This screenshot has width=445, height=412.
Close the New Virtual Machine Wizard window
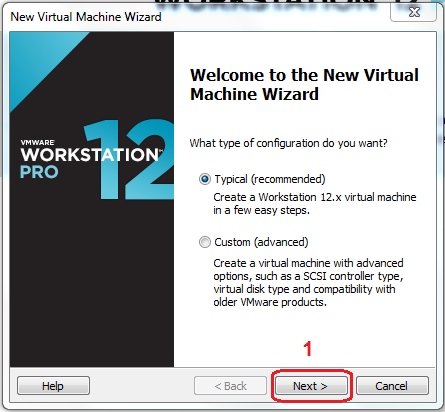414,12
